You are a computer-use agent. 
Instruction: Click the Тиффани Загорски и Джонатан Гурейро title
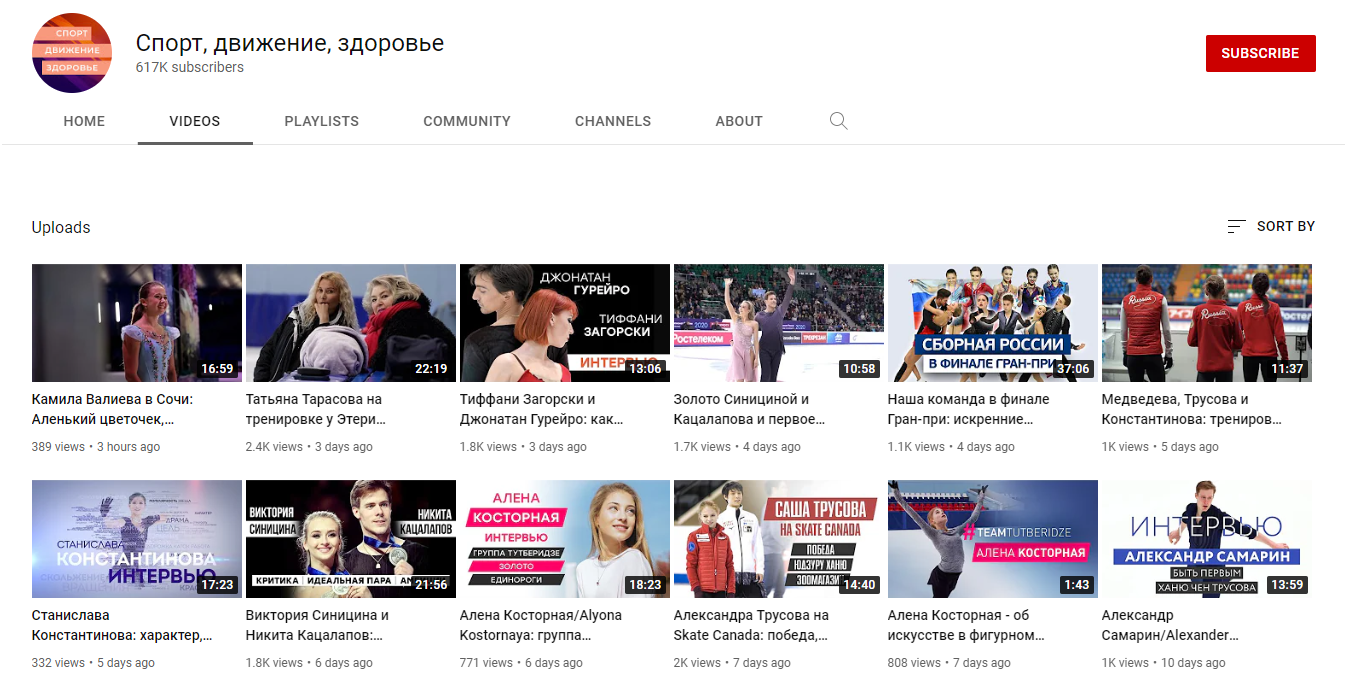tap(542, 409)
